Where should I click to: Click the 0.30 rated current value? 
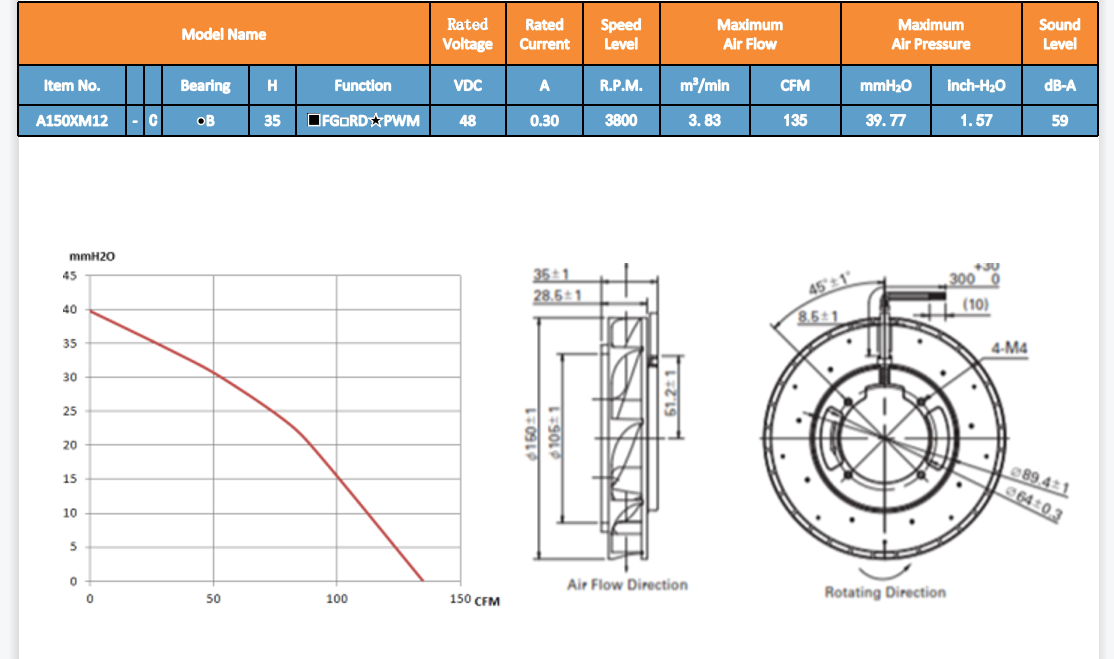pyautogui.click(x=544, y=121)
